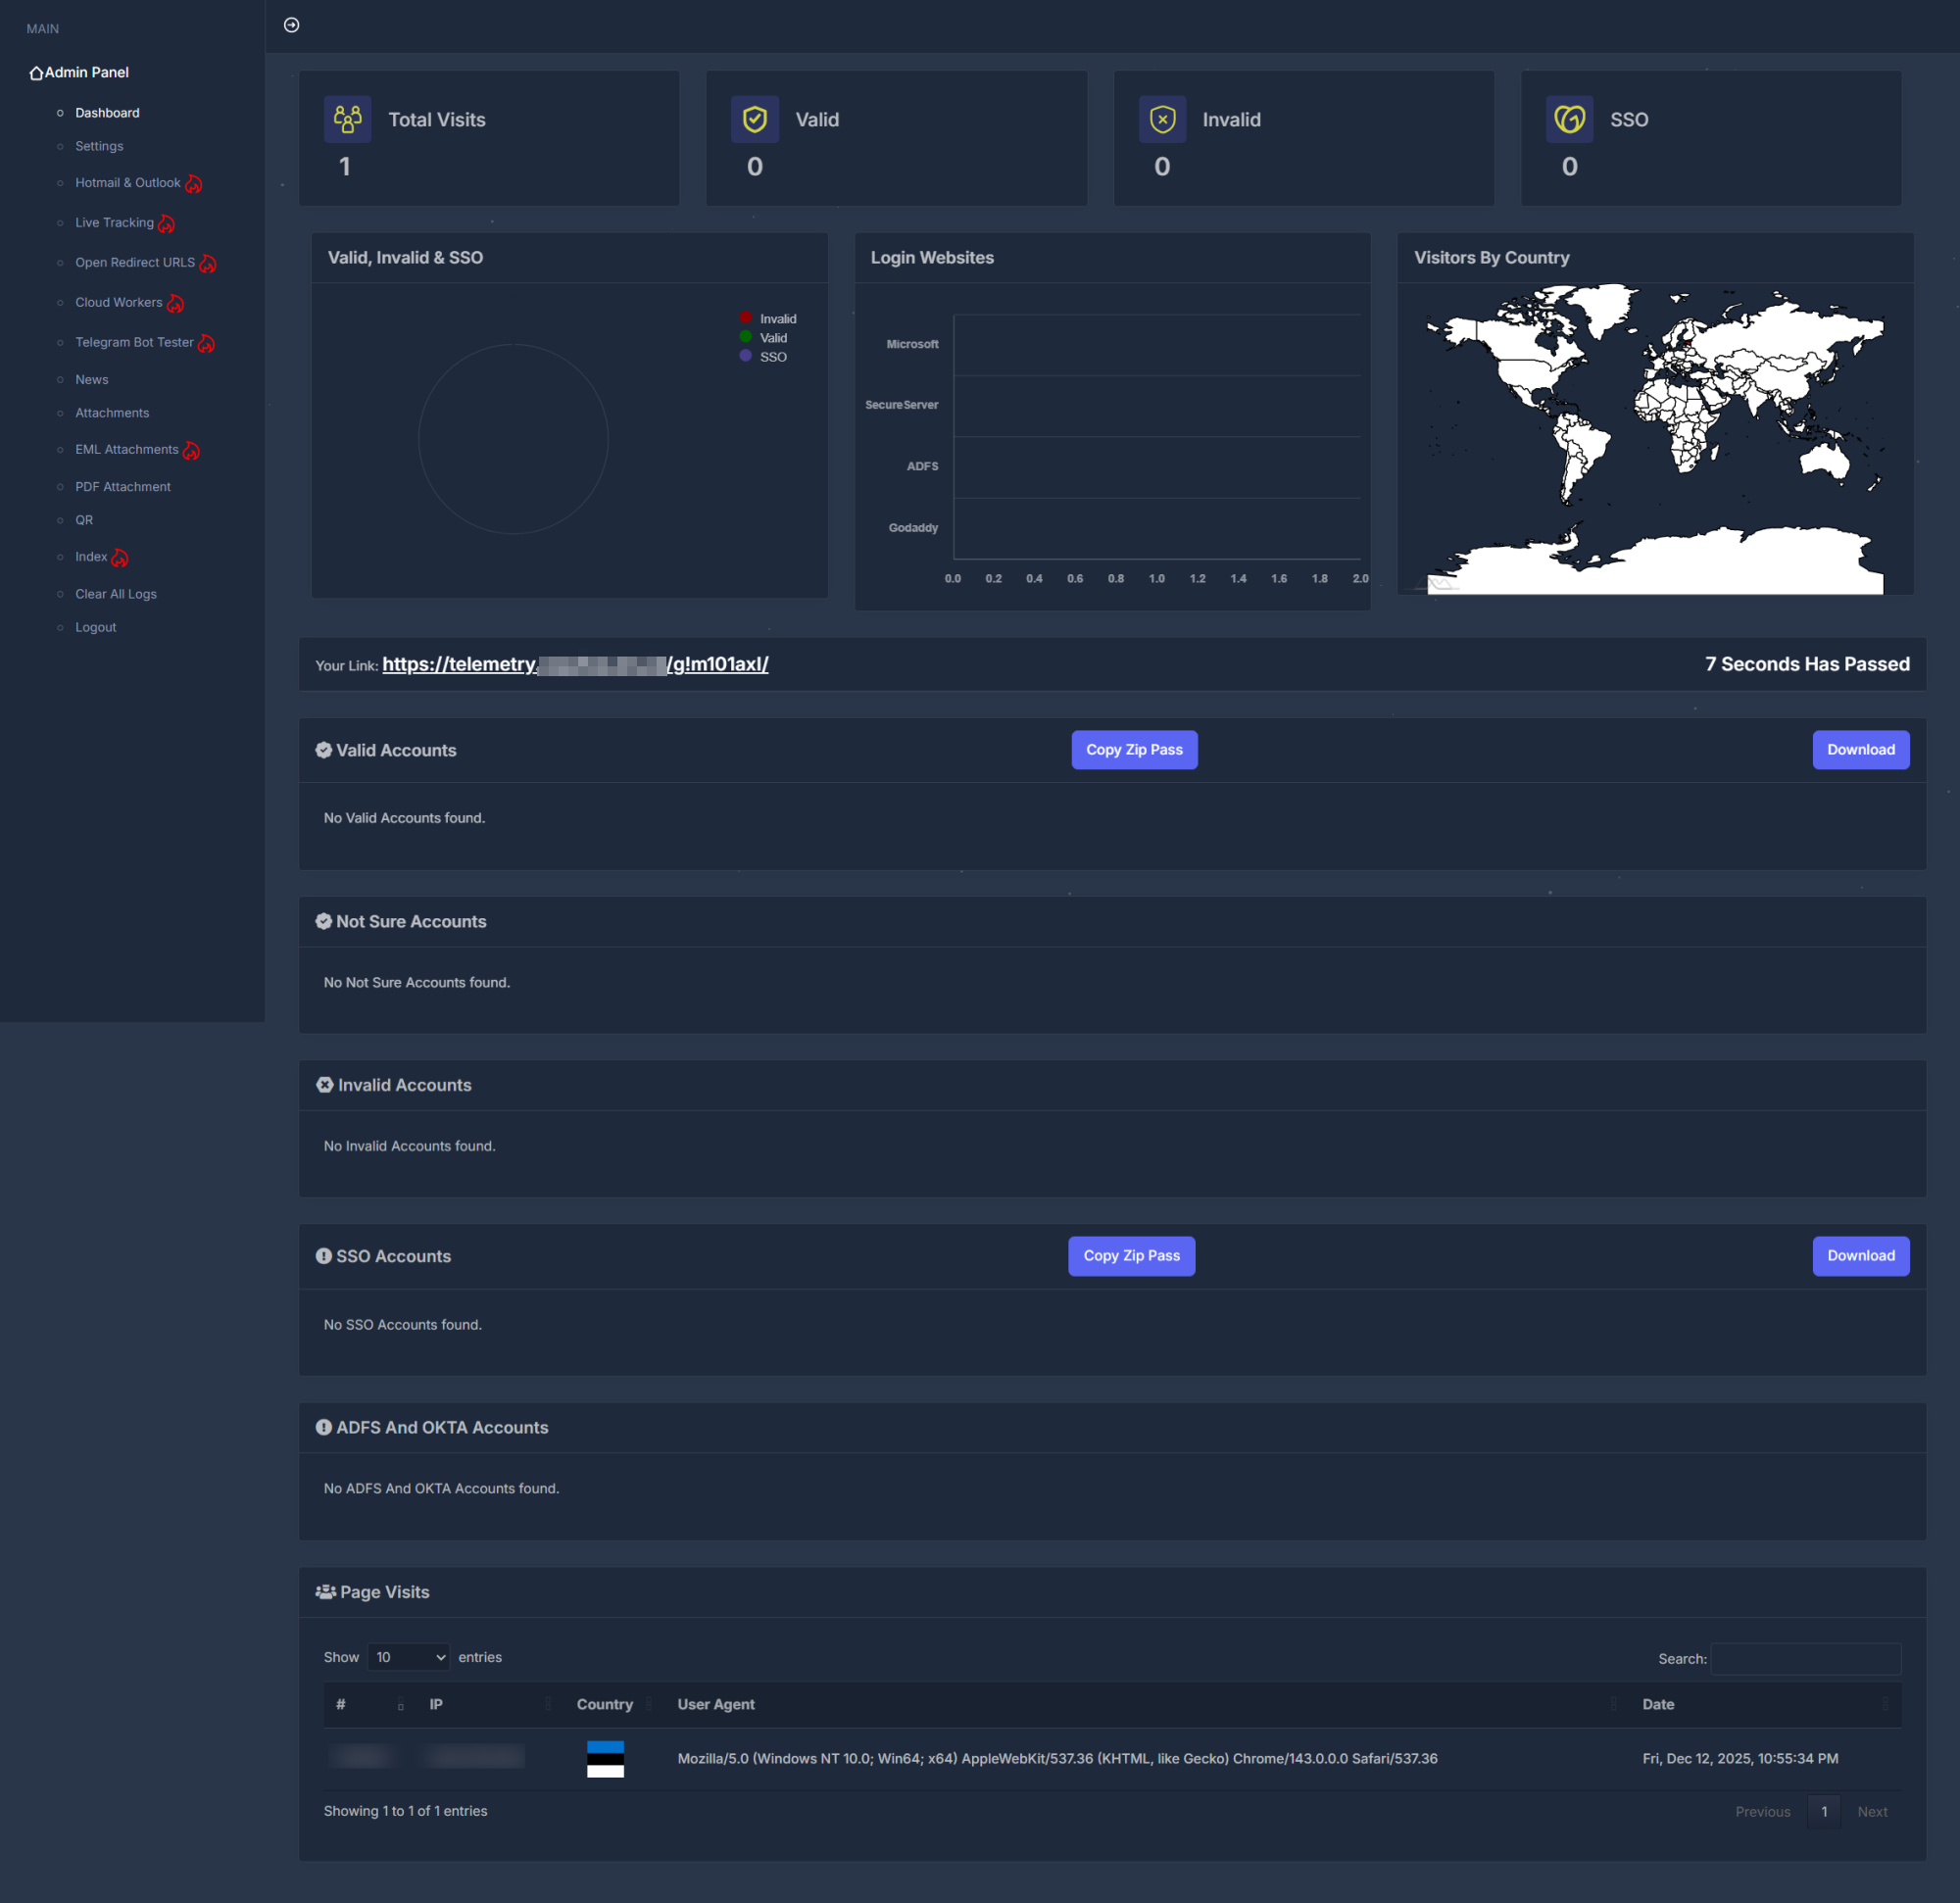The image size is (1960, 1903).
Task: Click the sidebar collapse arrow icon
Action: tap(291, 25)
